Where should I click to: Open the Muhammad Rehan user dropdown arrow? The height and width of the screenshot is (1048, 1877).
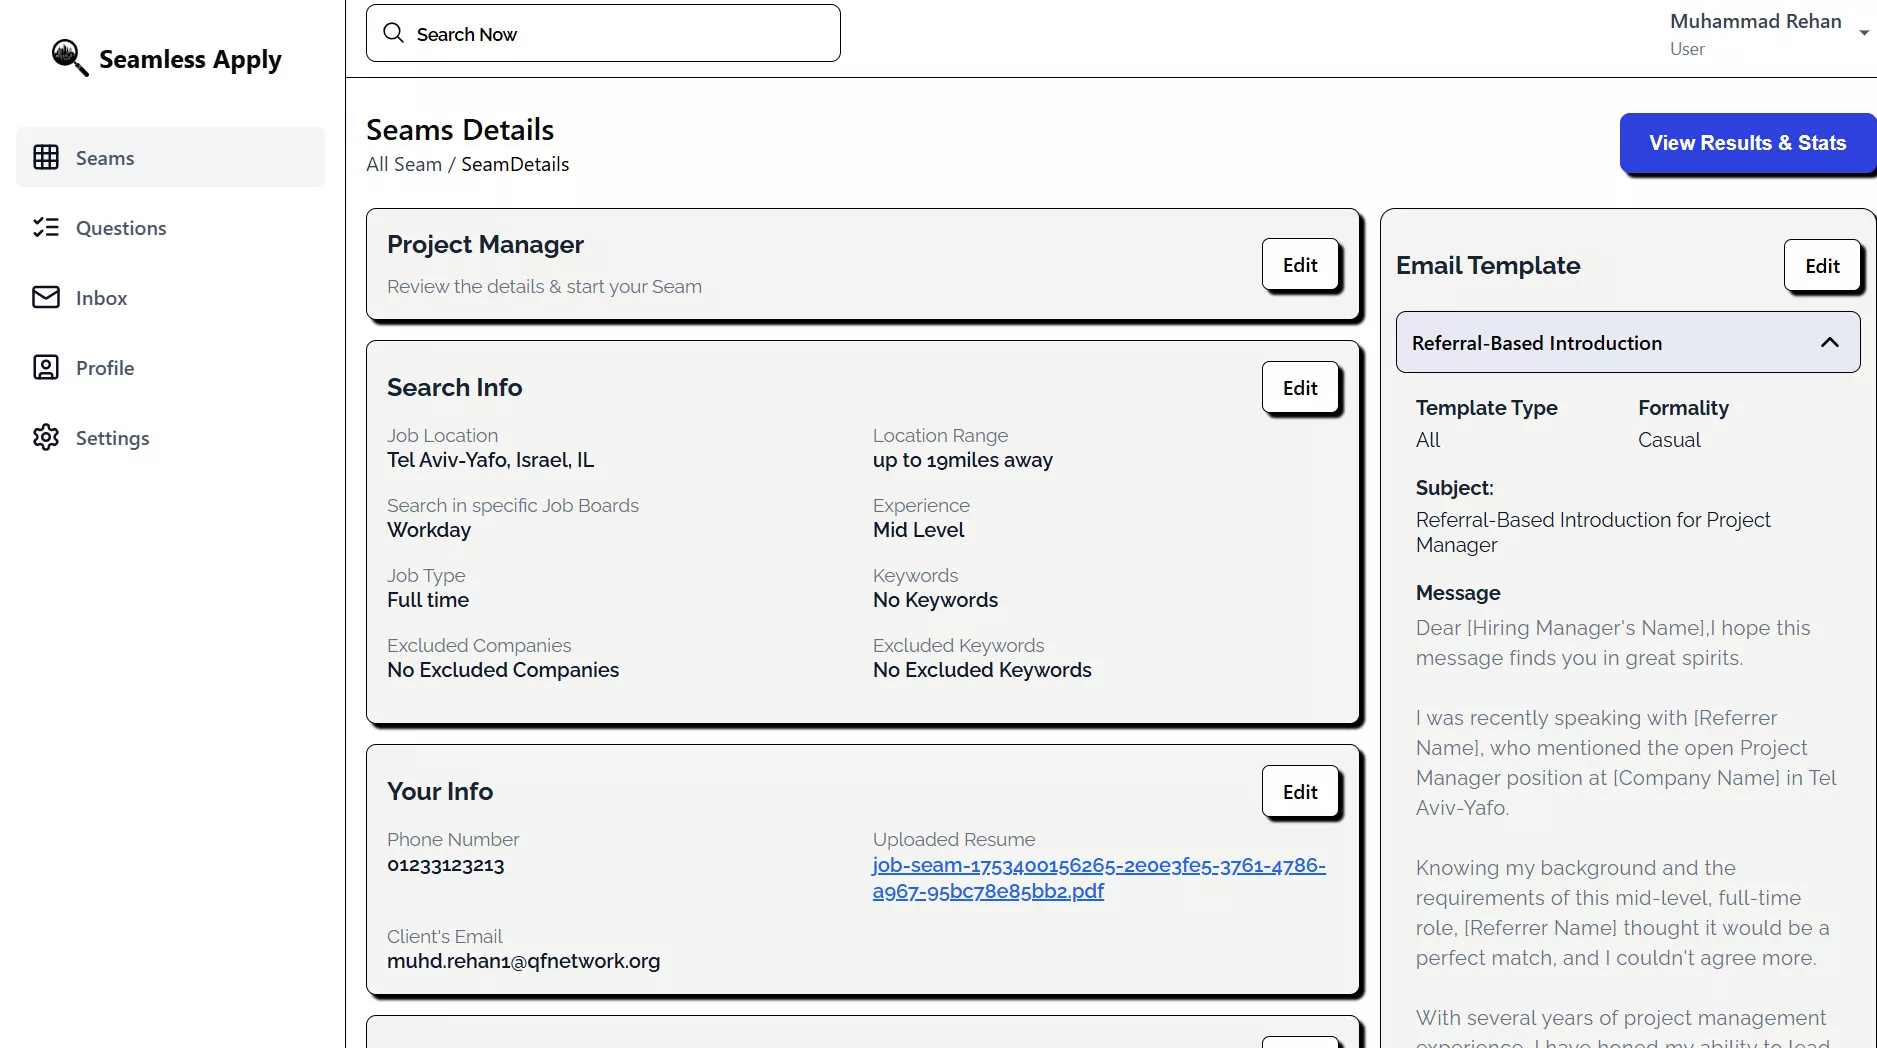[x=1864, y=33]
